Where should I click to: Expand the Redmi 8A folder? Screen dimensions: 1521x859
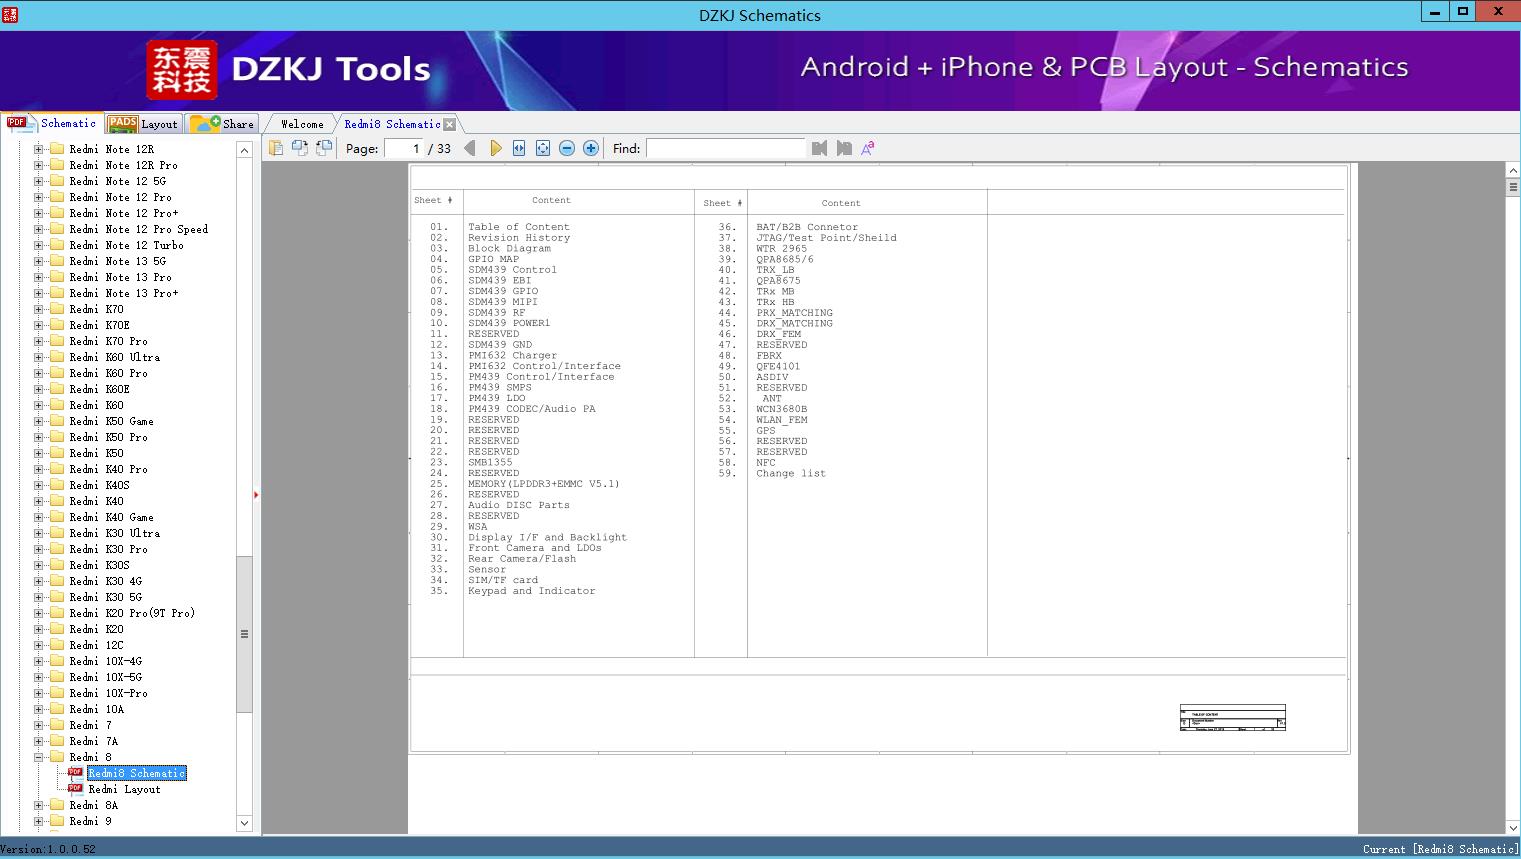[38, 805]
